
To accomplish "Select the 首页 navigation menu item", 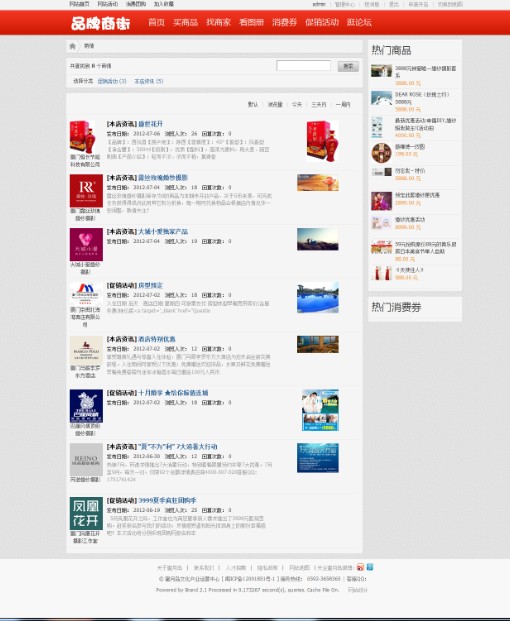I will [x=156, y=22].
